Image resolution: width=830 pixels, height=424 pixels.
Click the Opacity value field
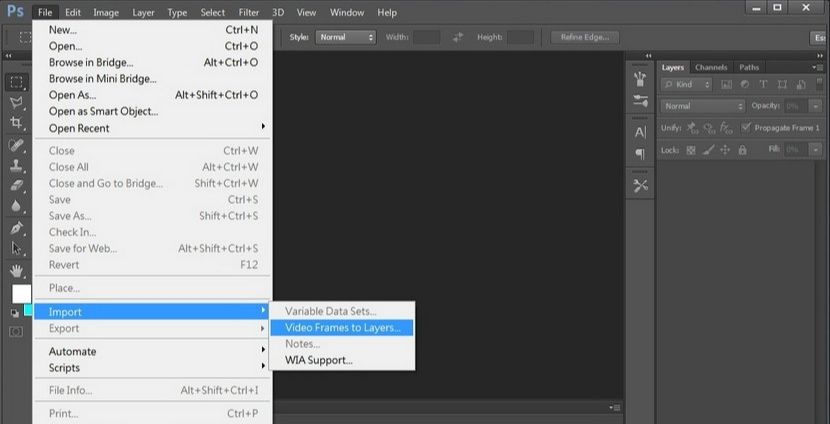(796, 106)
